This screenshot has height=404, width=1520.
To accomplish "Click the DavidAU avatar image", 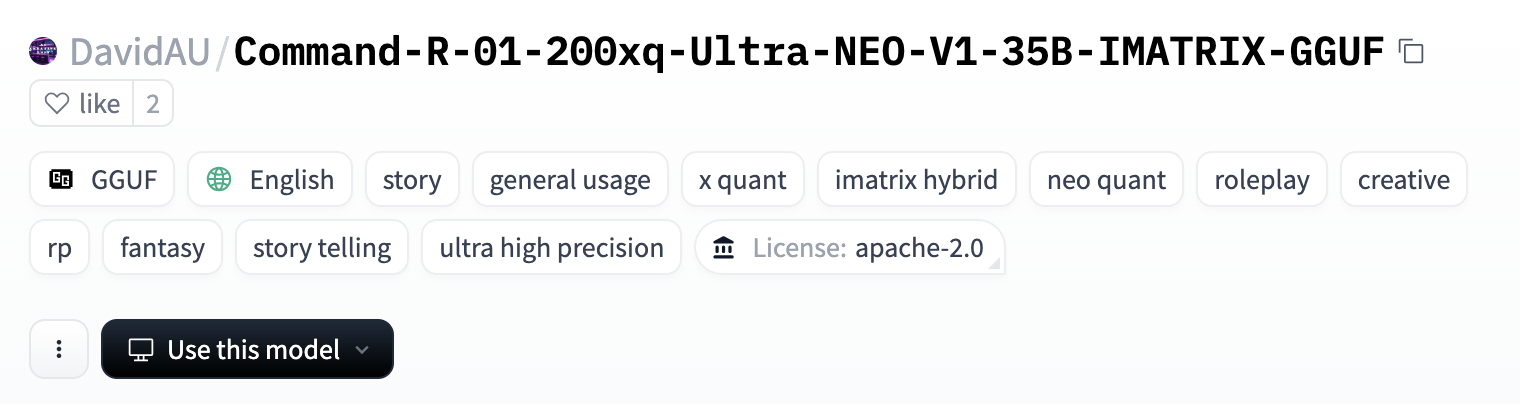I will click(44, 51).
